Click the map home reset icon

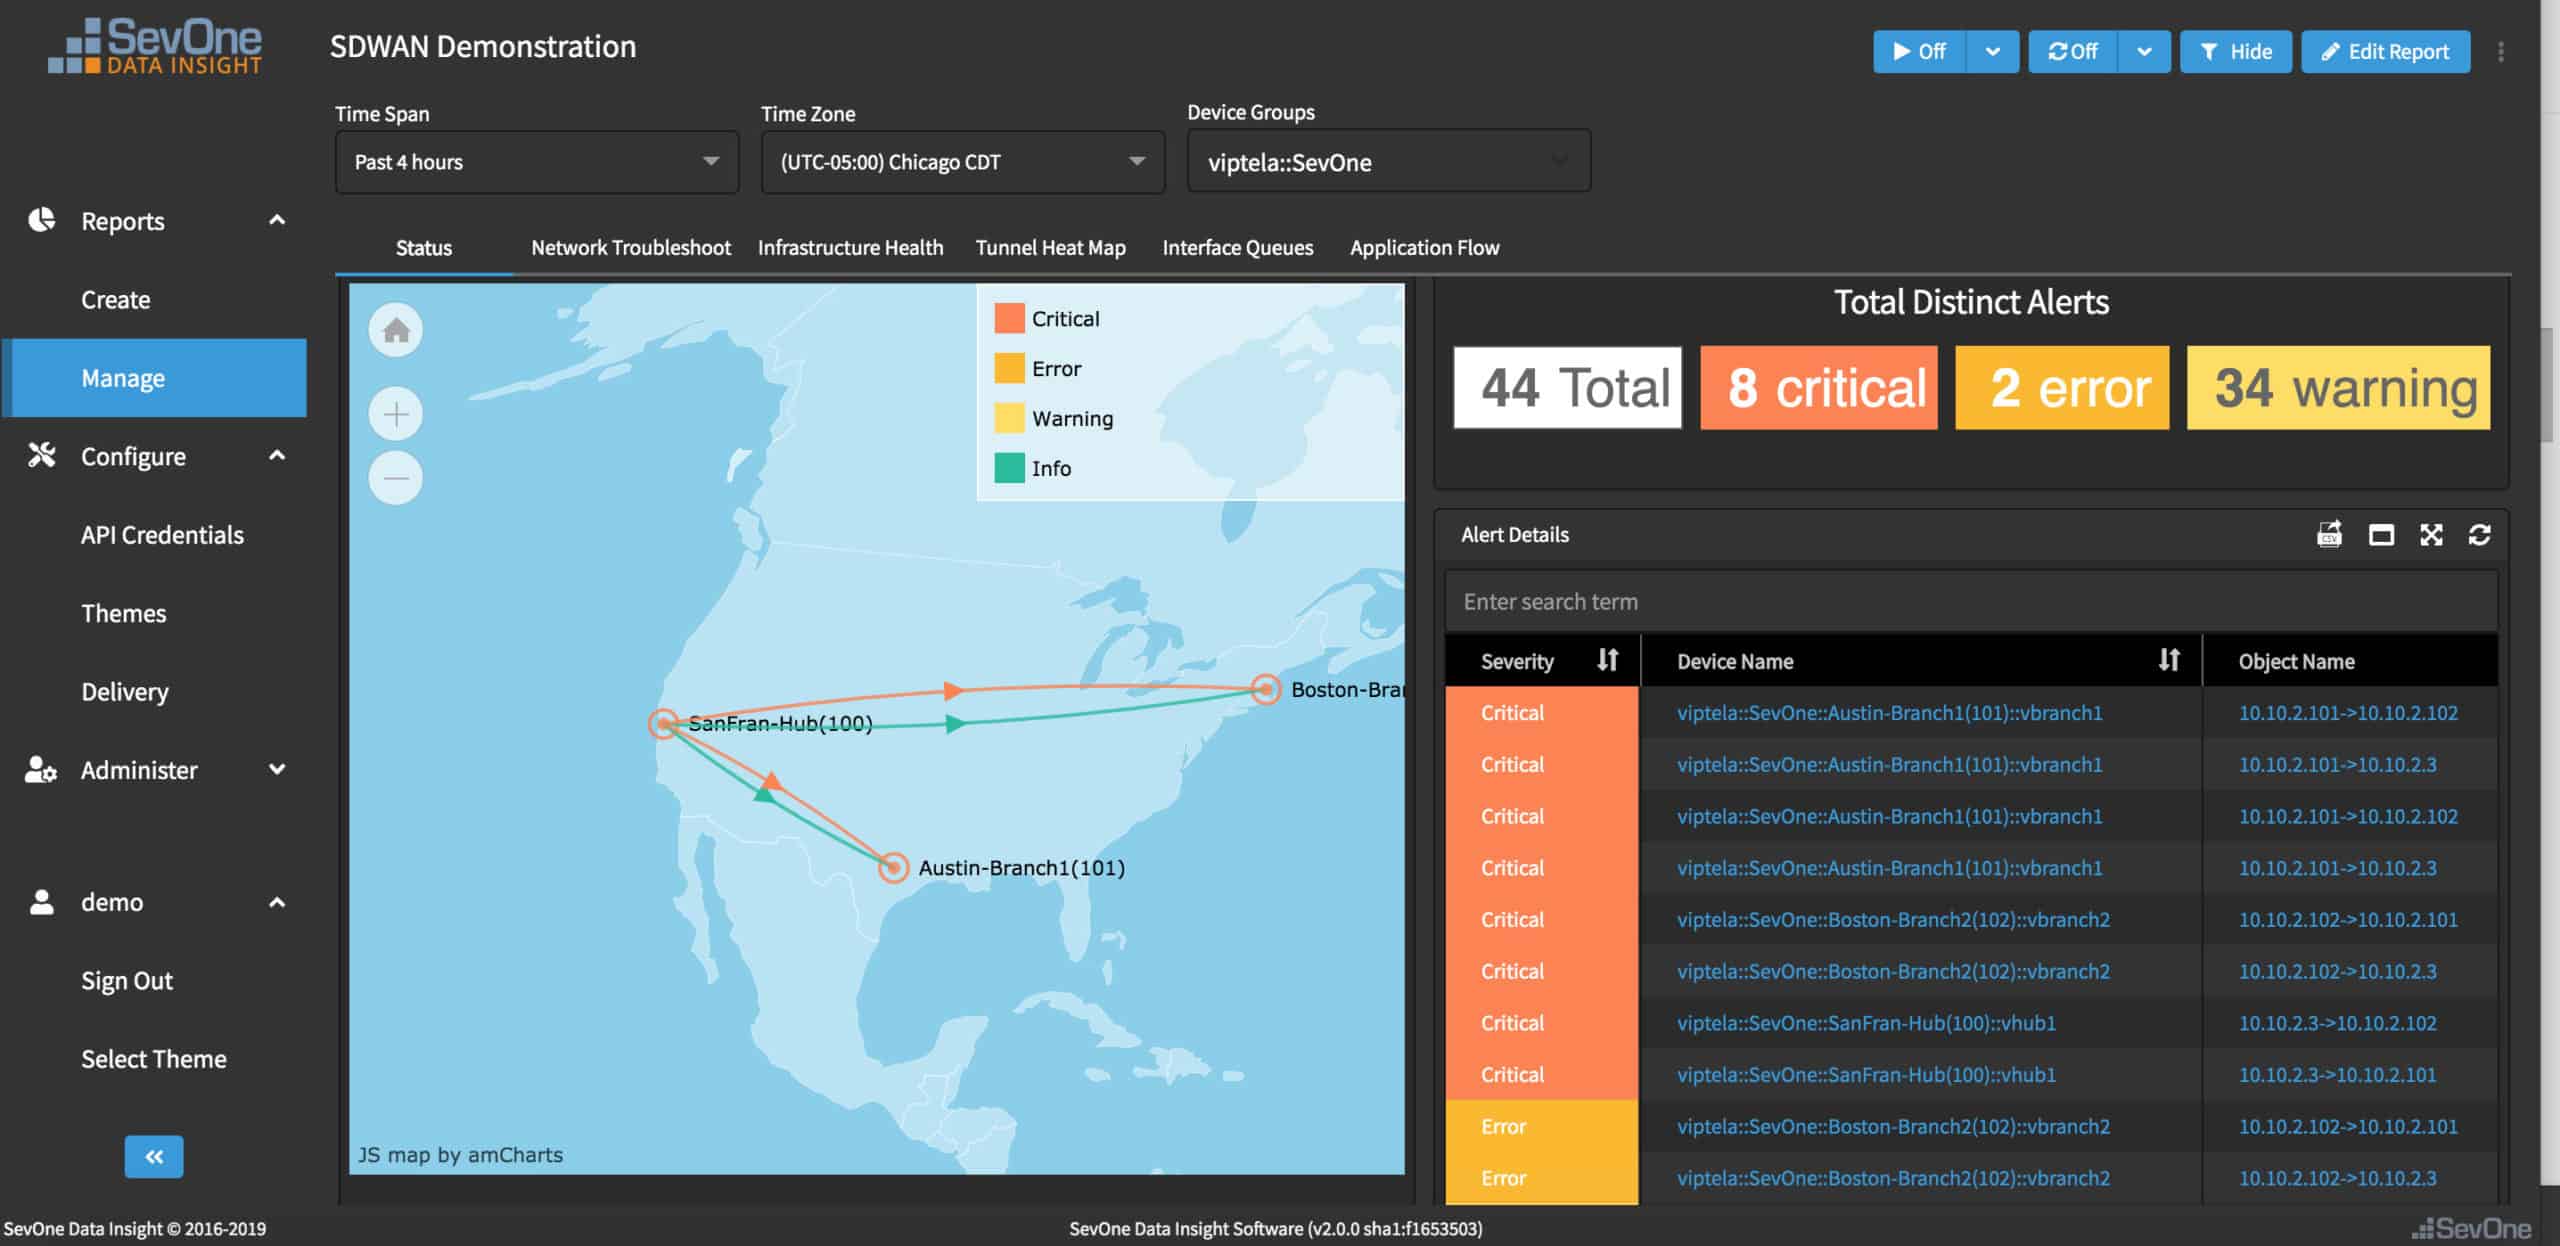click(x=396, y=330)
